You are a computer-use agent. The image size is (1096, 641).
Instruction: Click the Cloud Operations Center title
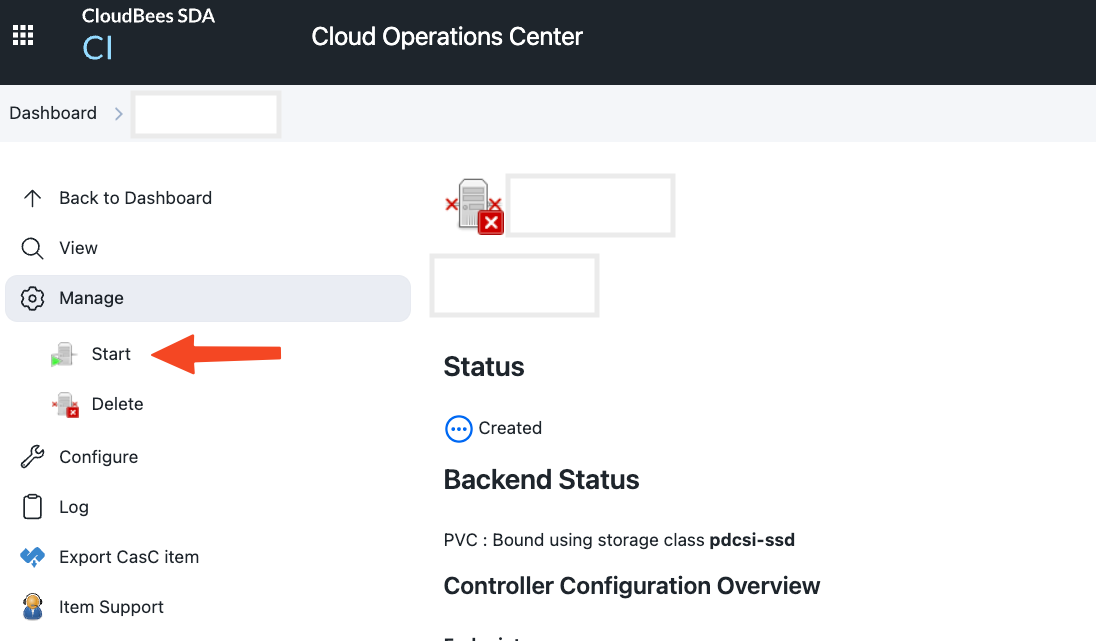[x=447, y=36]
